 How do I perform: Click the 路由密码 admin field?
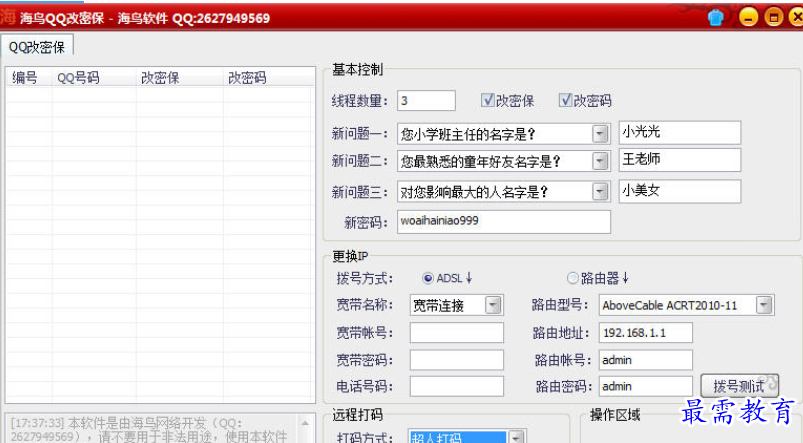646,386
